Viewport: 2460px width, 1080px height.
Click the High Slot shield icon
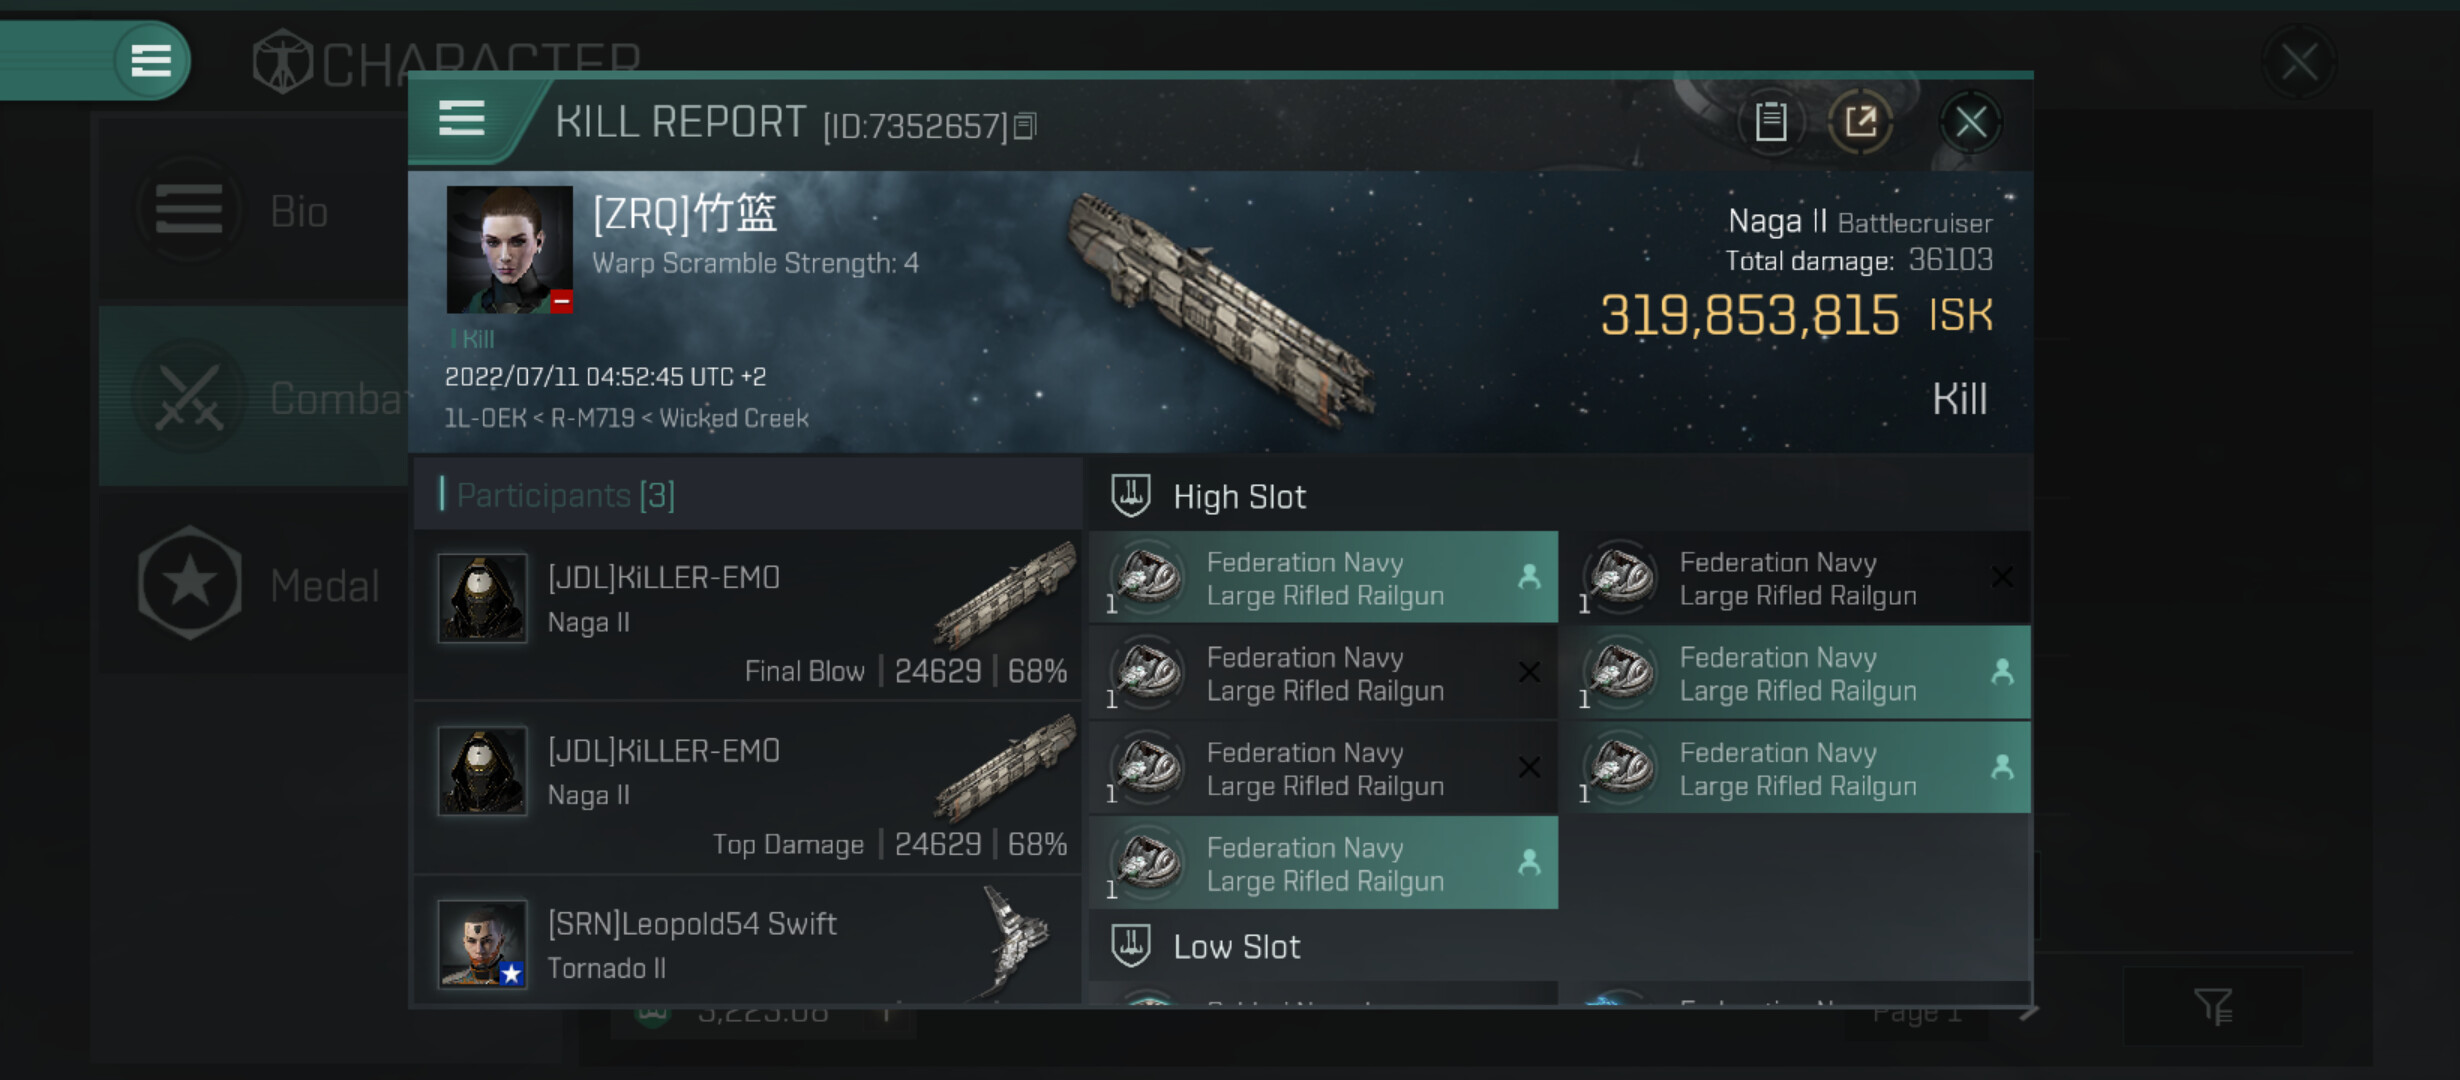click(1131, 496)
